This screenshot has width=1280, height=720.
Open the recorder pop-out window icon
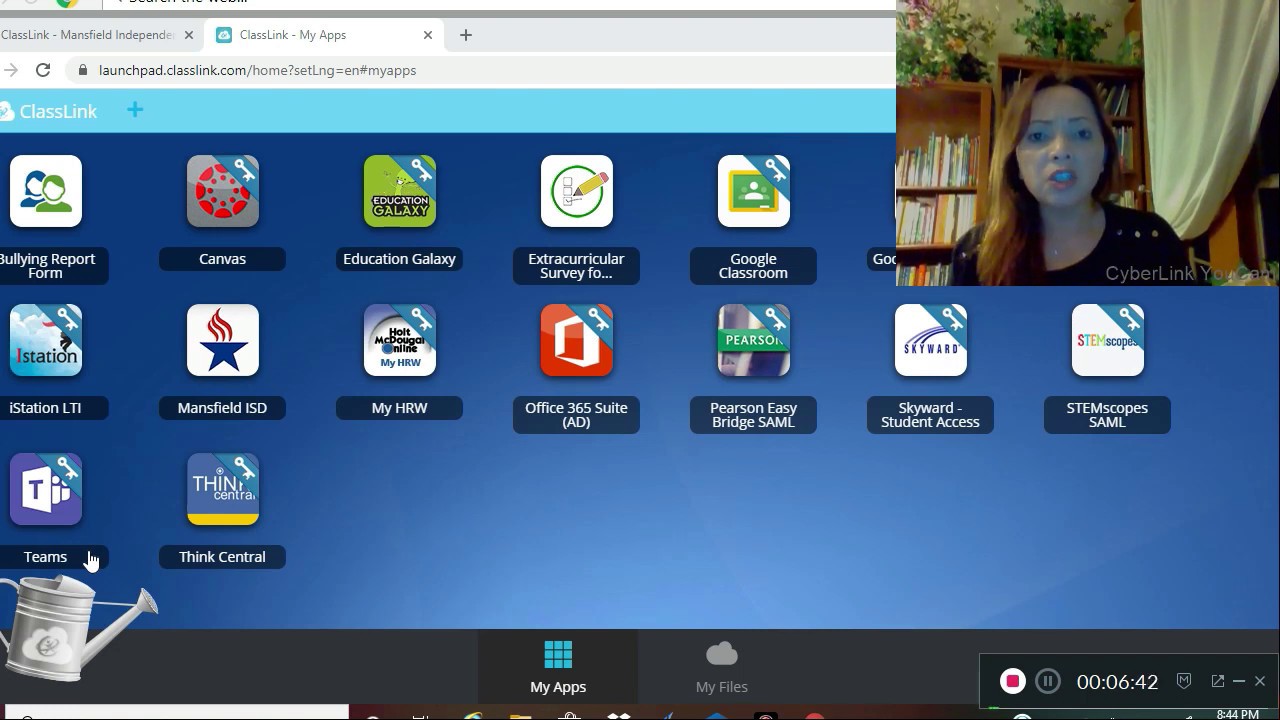click(1218, 681)
